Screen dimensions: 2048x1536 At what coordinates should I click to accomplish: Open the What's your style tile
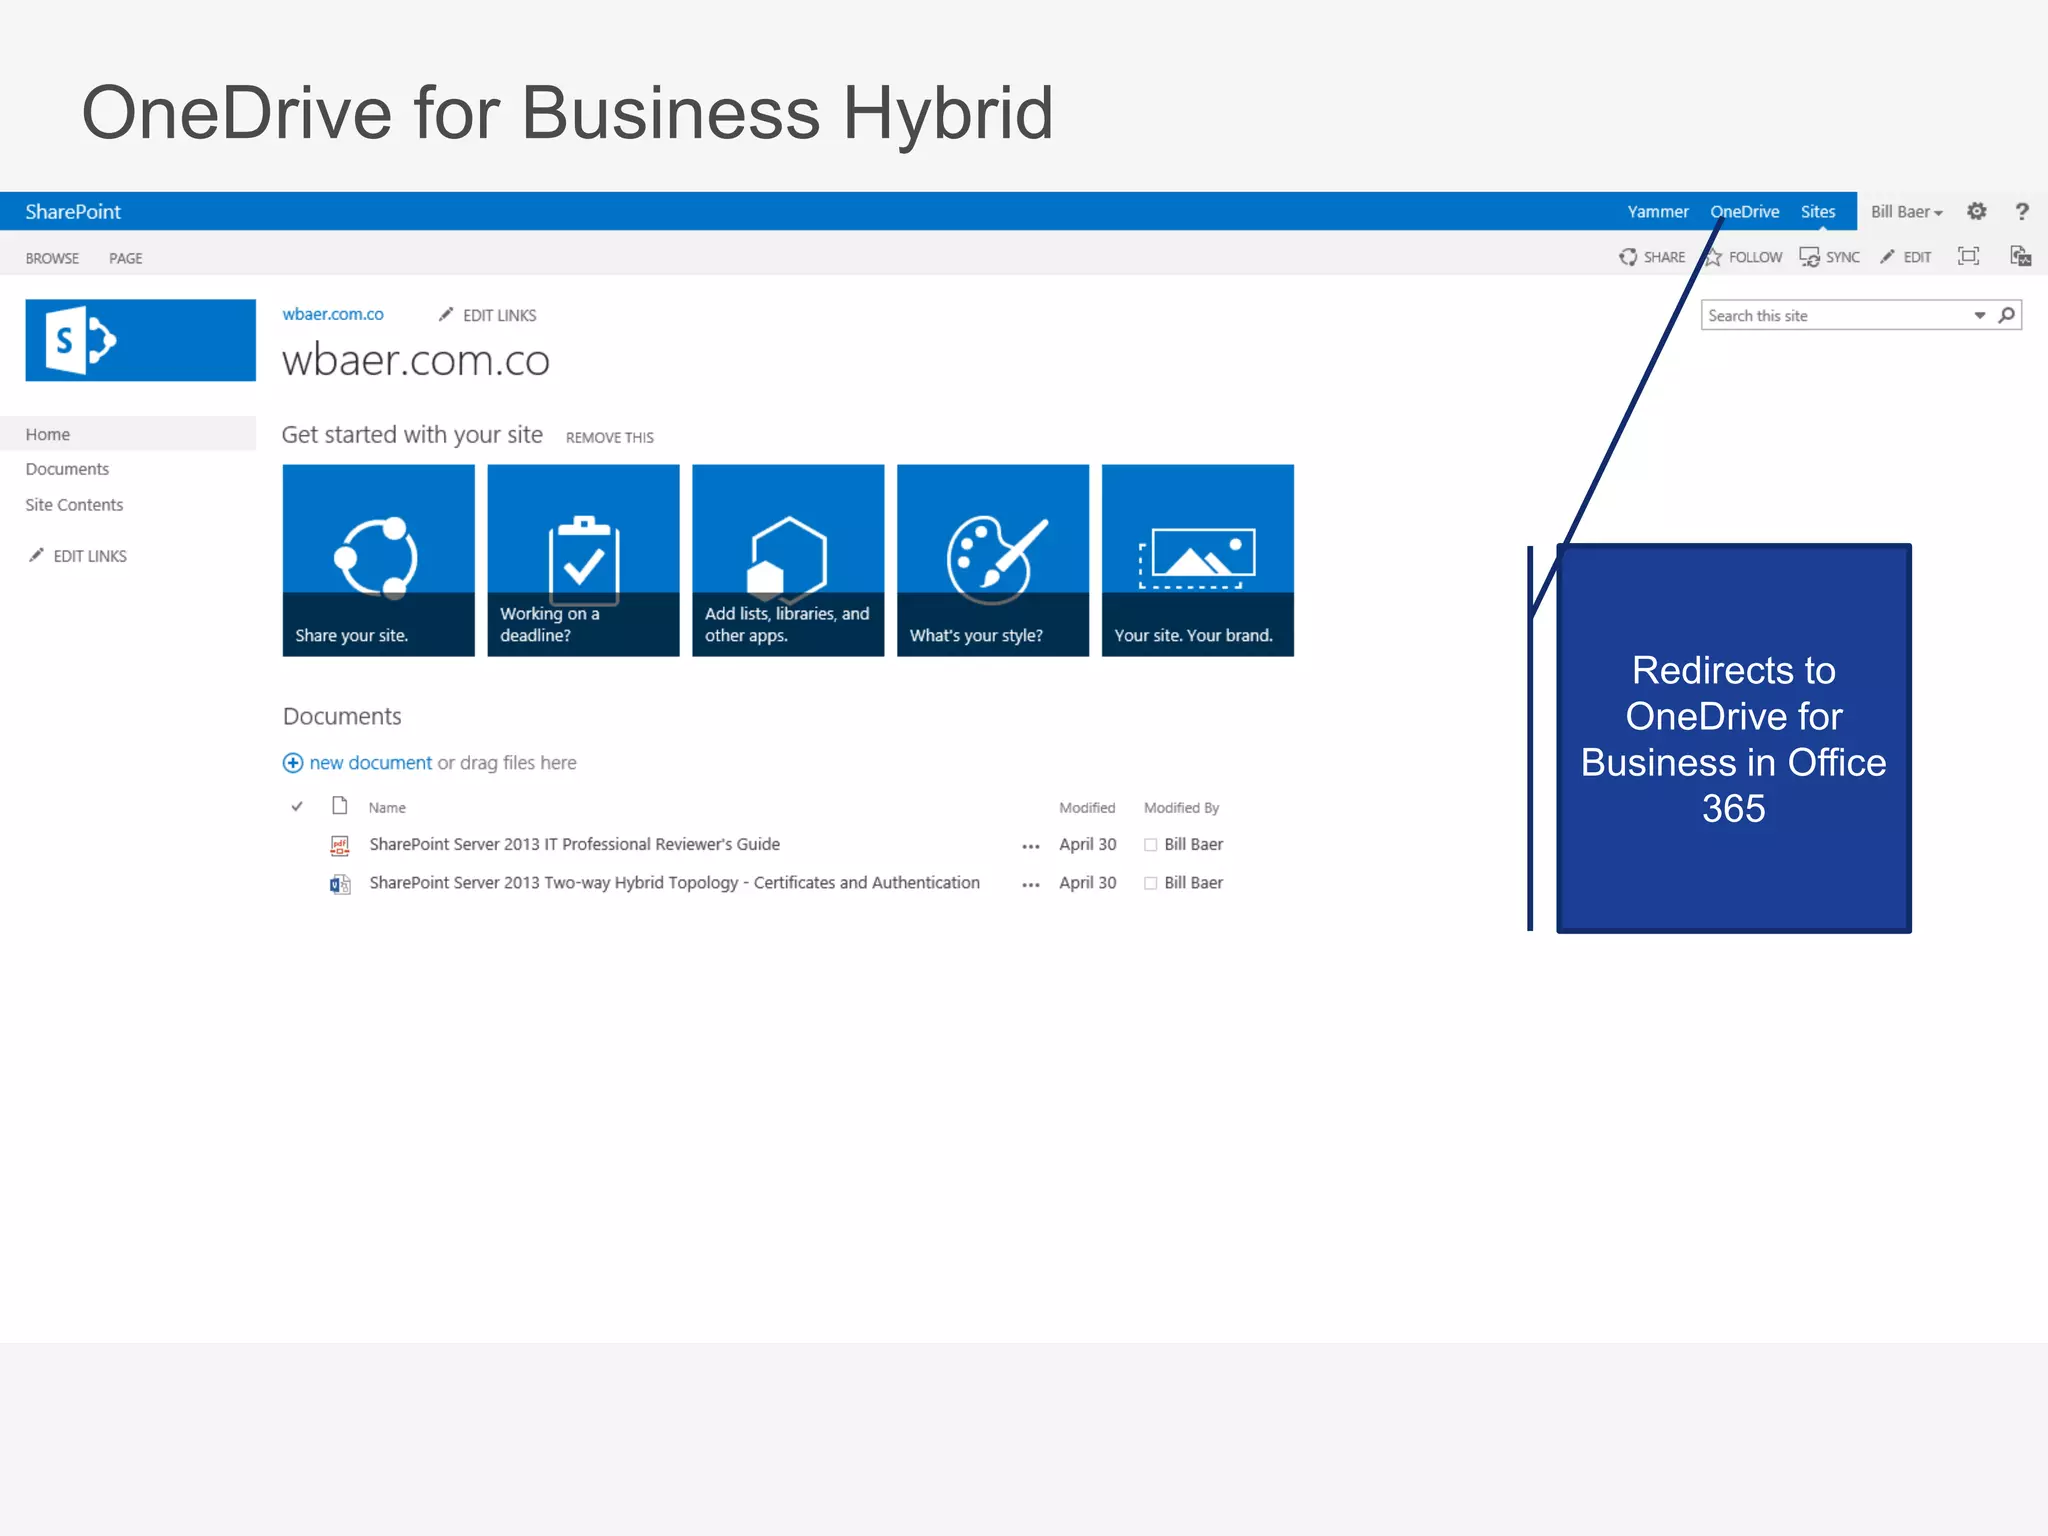(993, 560)
